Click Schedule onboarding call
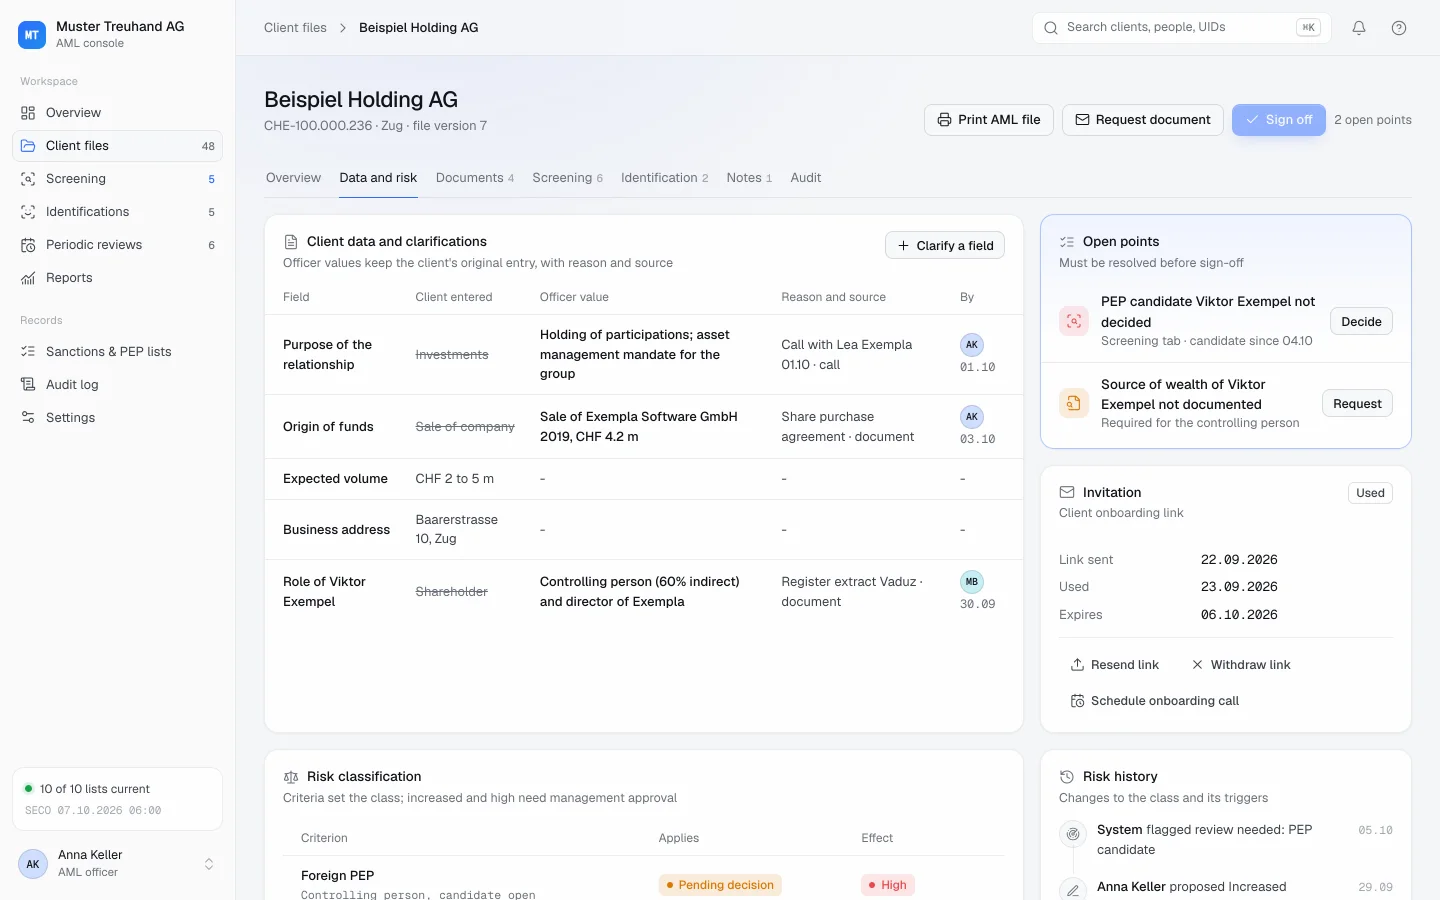 (x=1154, y=701)
